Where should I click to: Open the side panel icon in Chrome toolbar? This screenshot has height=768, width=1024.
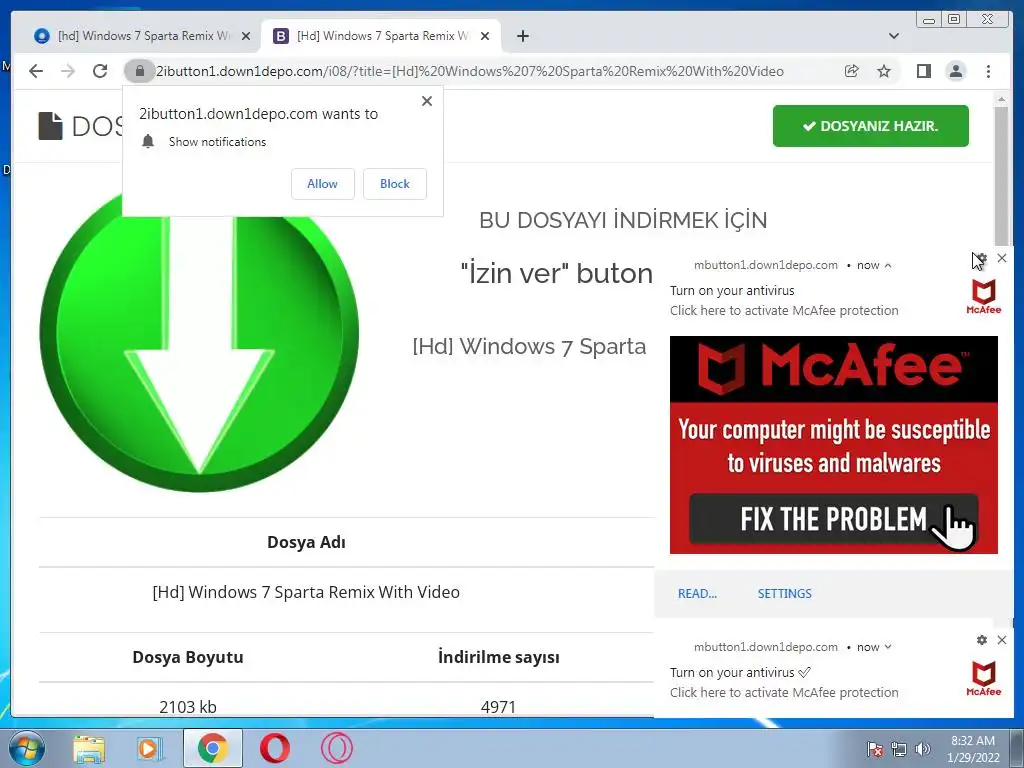[x=923, y=71]
